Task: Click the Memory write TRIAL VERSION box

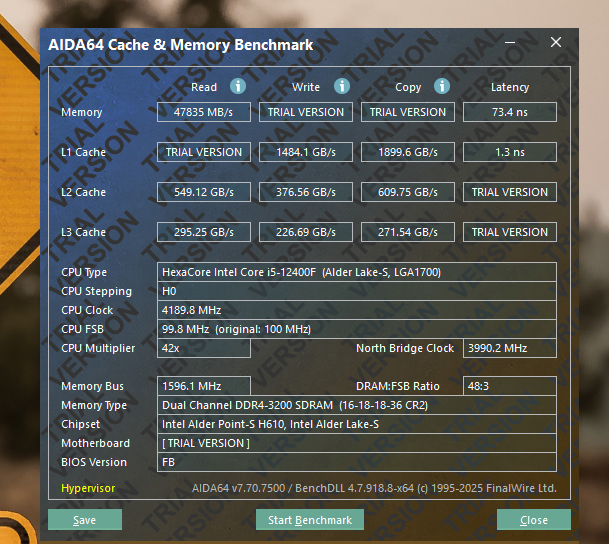Action: pyautogui.click(x=306, y=112)
